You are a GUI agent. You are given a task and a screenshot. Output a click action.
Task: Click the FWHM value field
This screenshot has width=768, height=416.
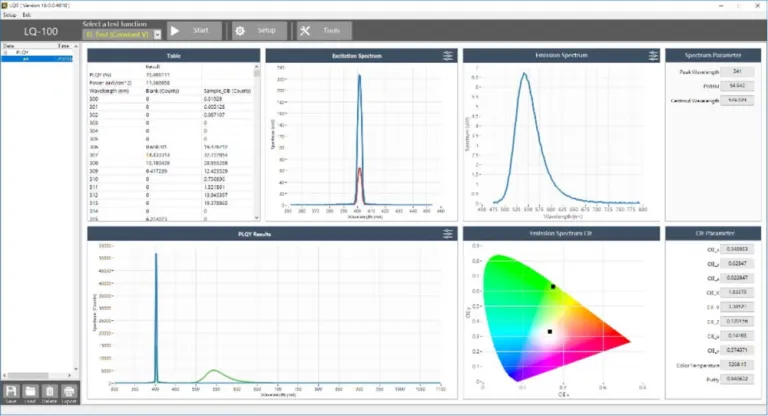click(x=737, y=86)
